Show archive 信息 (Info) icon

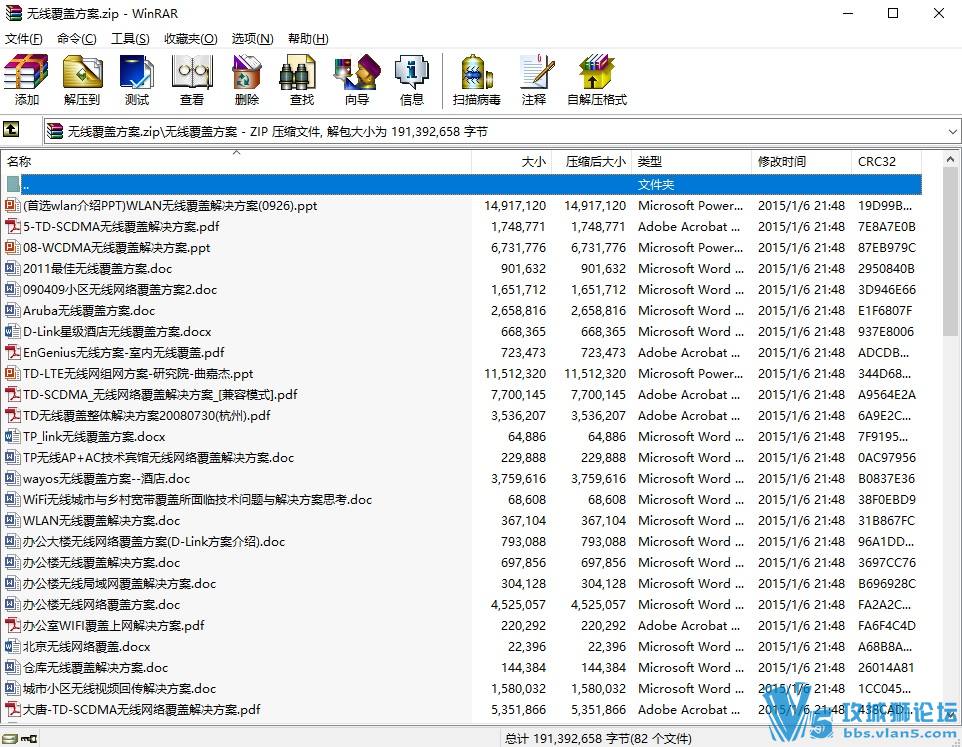(x=412, y=80)
